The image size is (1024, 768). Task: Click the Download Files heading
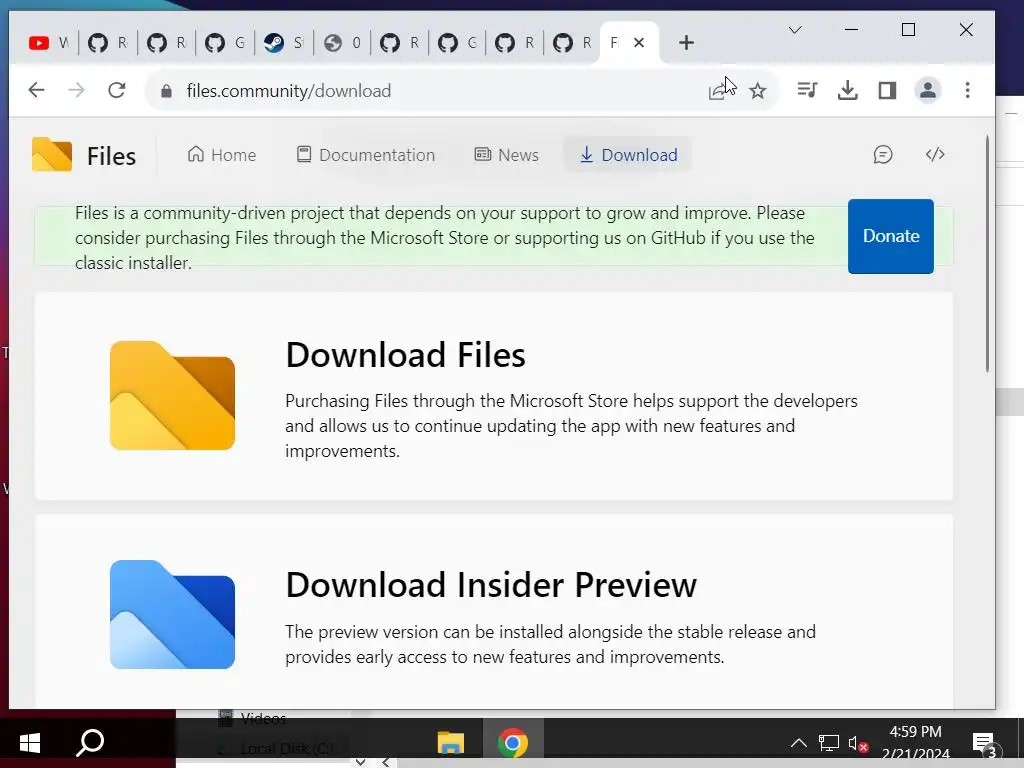click(x=406, y=355)
